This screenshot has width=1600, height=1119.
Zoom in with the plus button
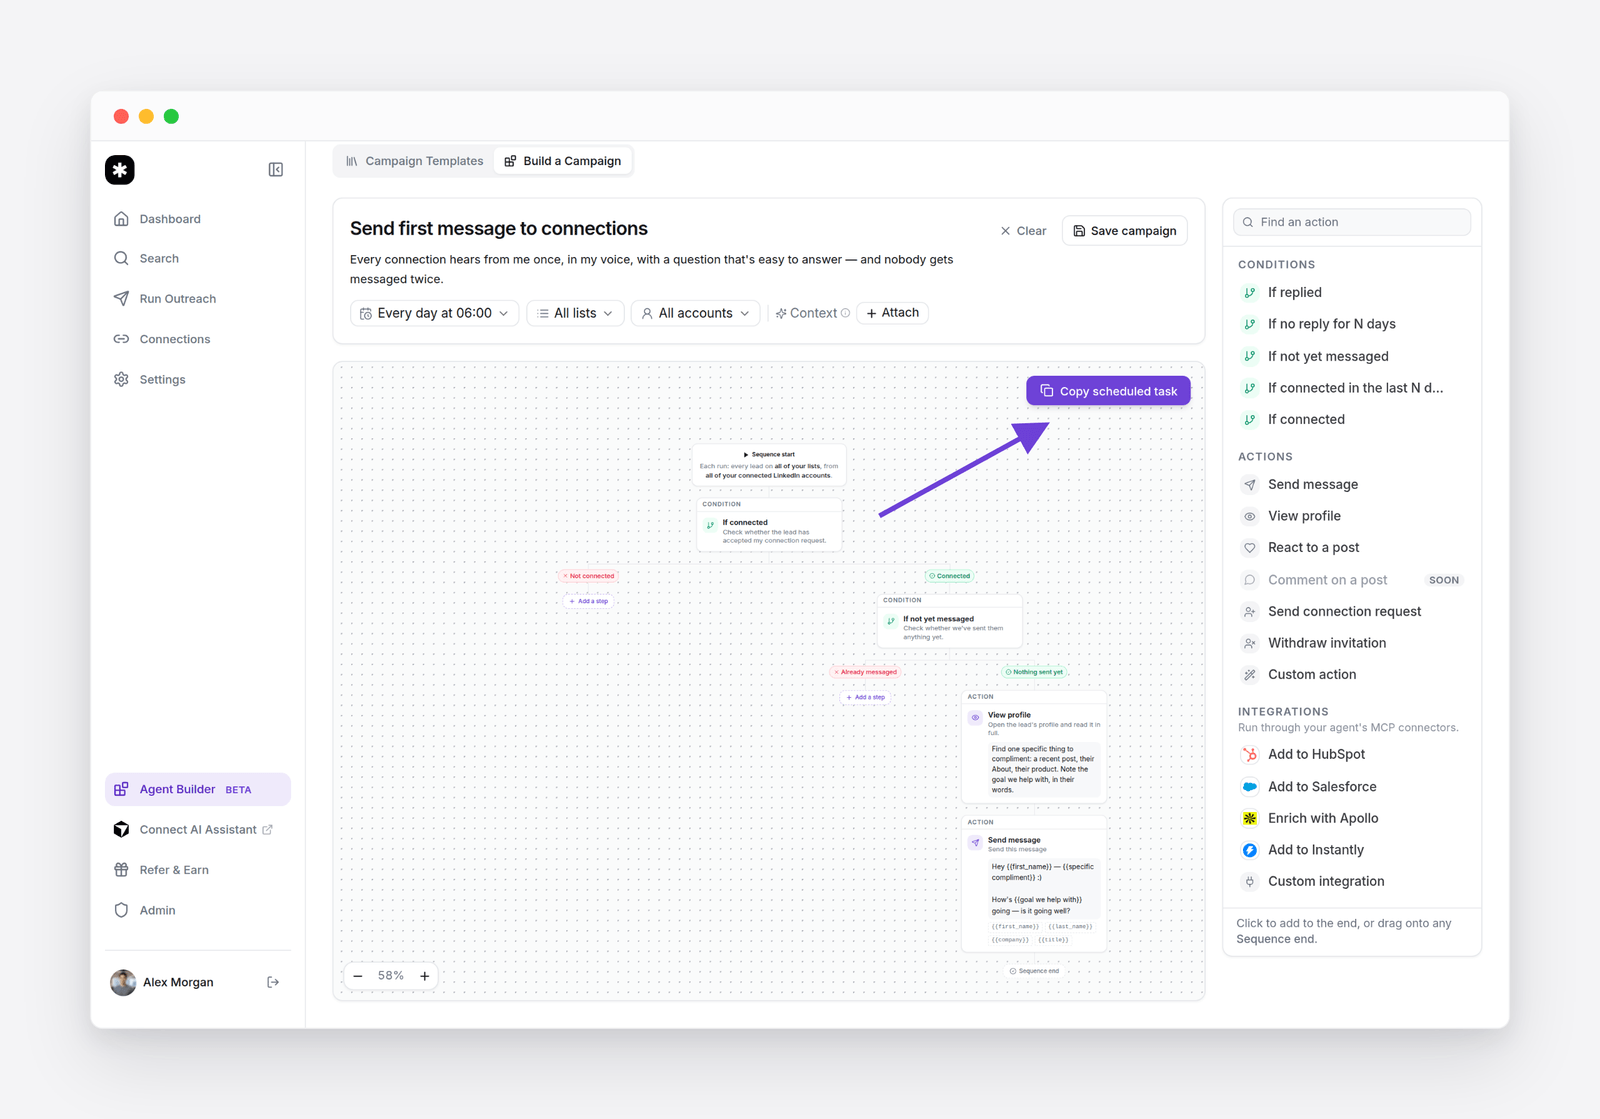tap(425, 976)
